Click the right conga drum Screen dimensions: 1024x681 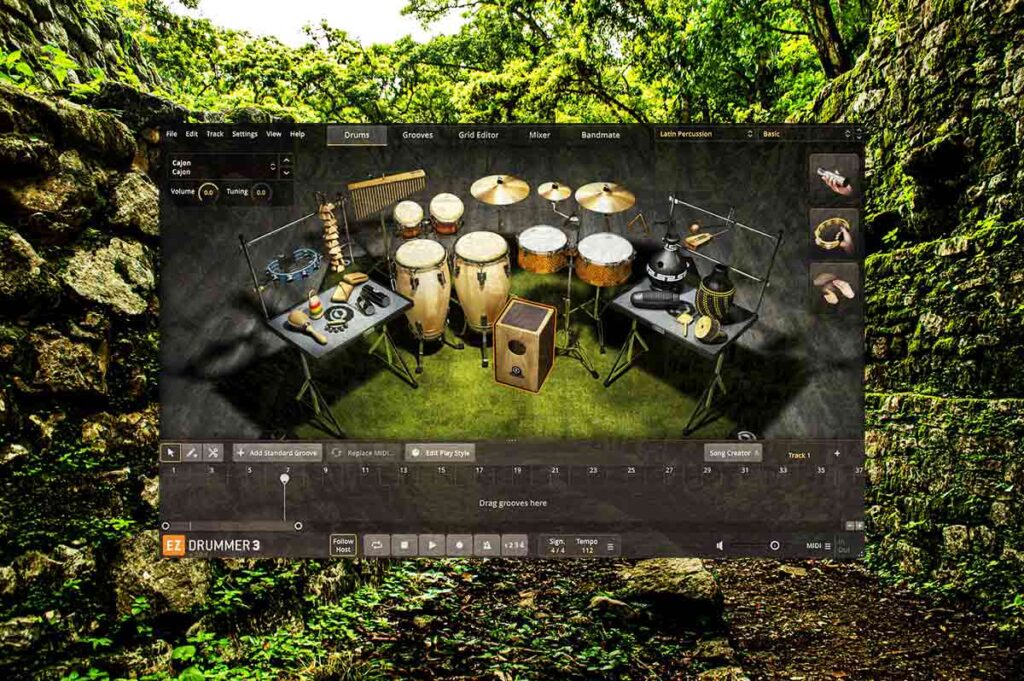click(482, 277)
